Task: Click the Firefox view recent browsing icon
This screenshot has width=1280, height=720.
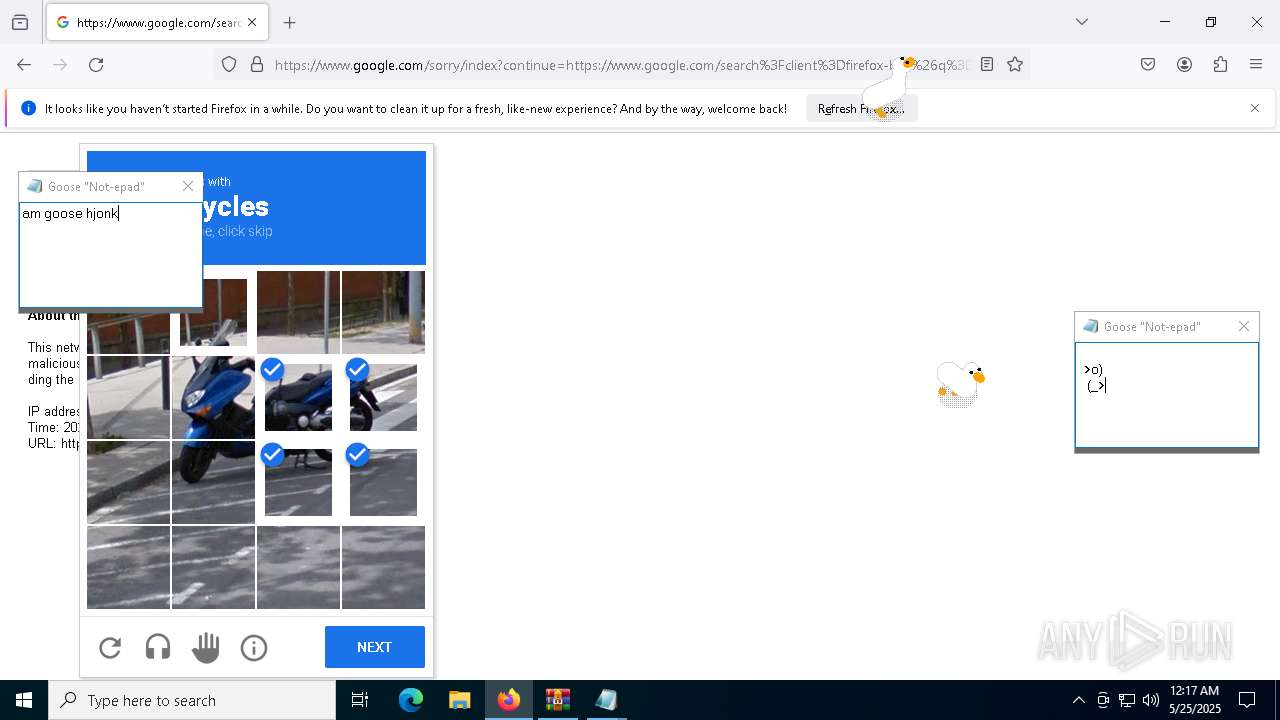Action: (20, 22)
